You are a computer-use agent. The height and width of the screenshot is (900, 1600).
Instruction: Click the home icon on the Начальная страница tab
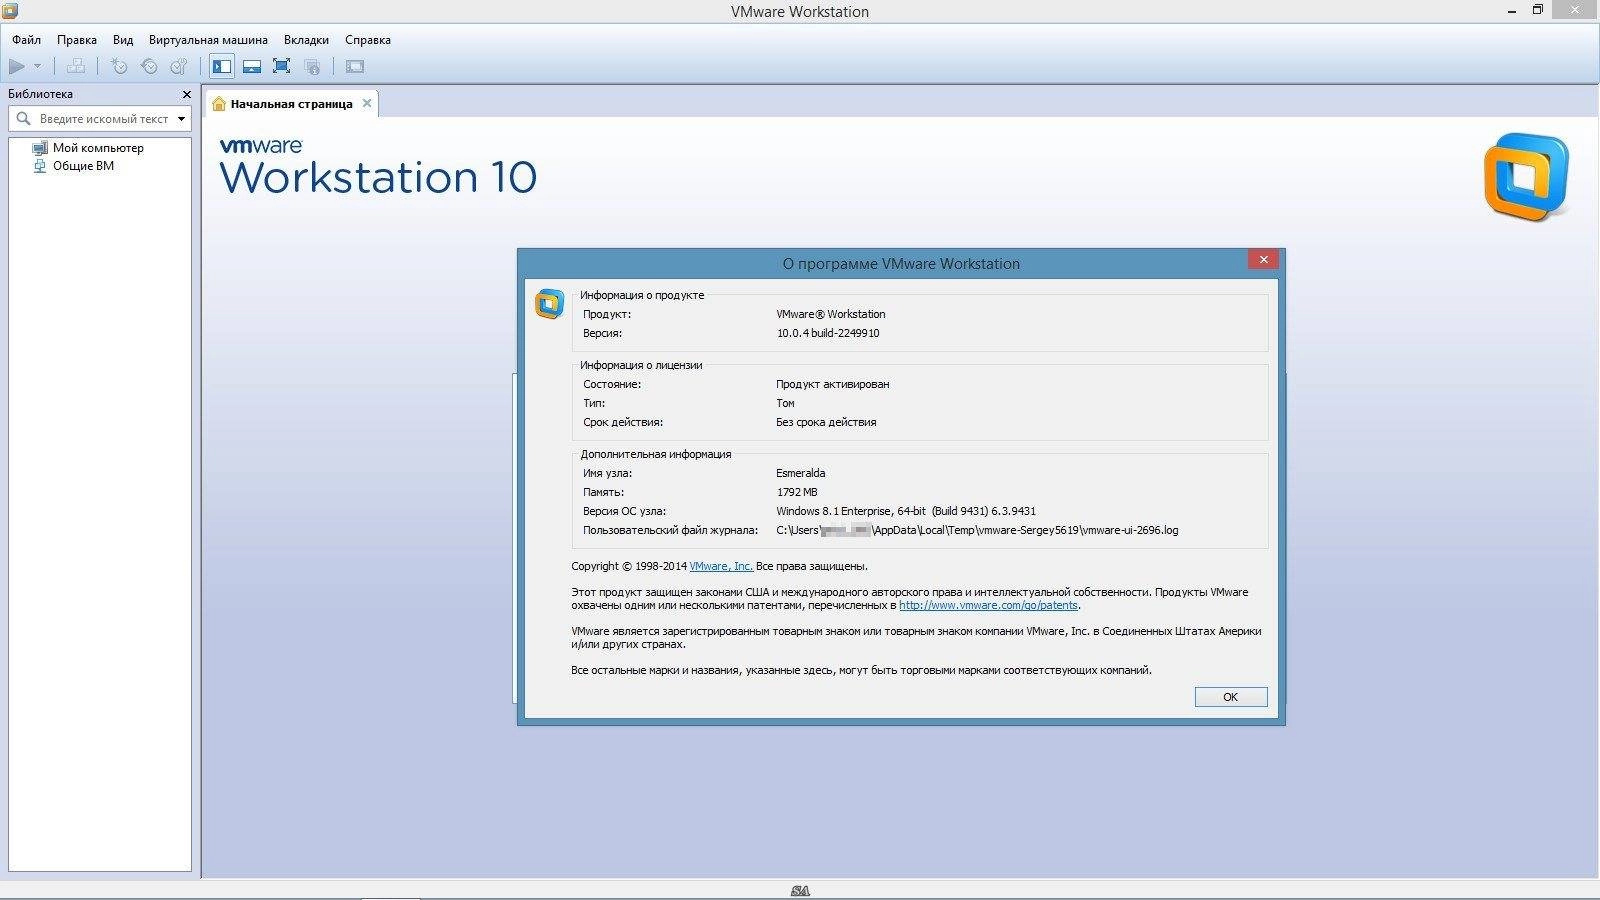tap(219, 103)
